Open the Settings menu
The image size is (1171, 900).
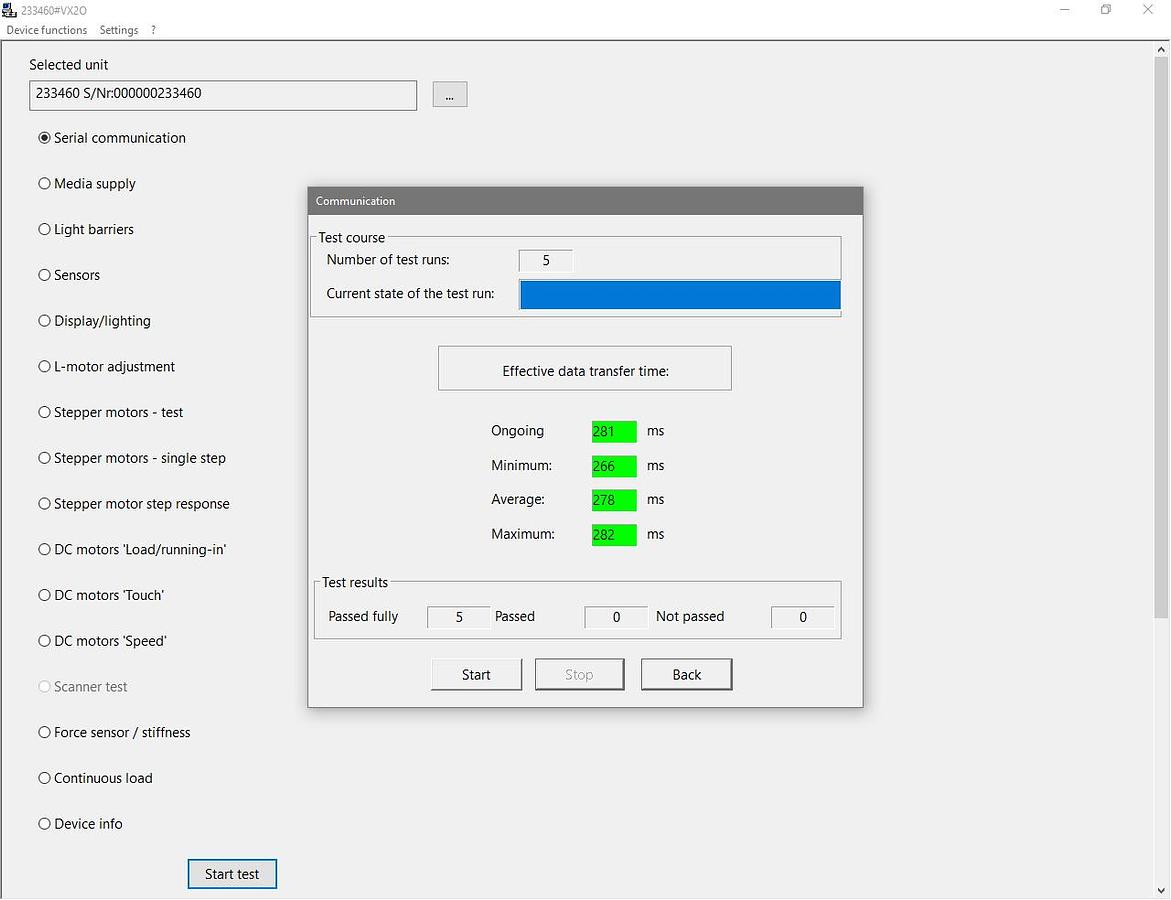tap(119, 30)
